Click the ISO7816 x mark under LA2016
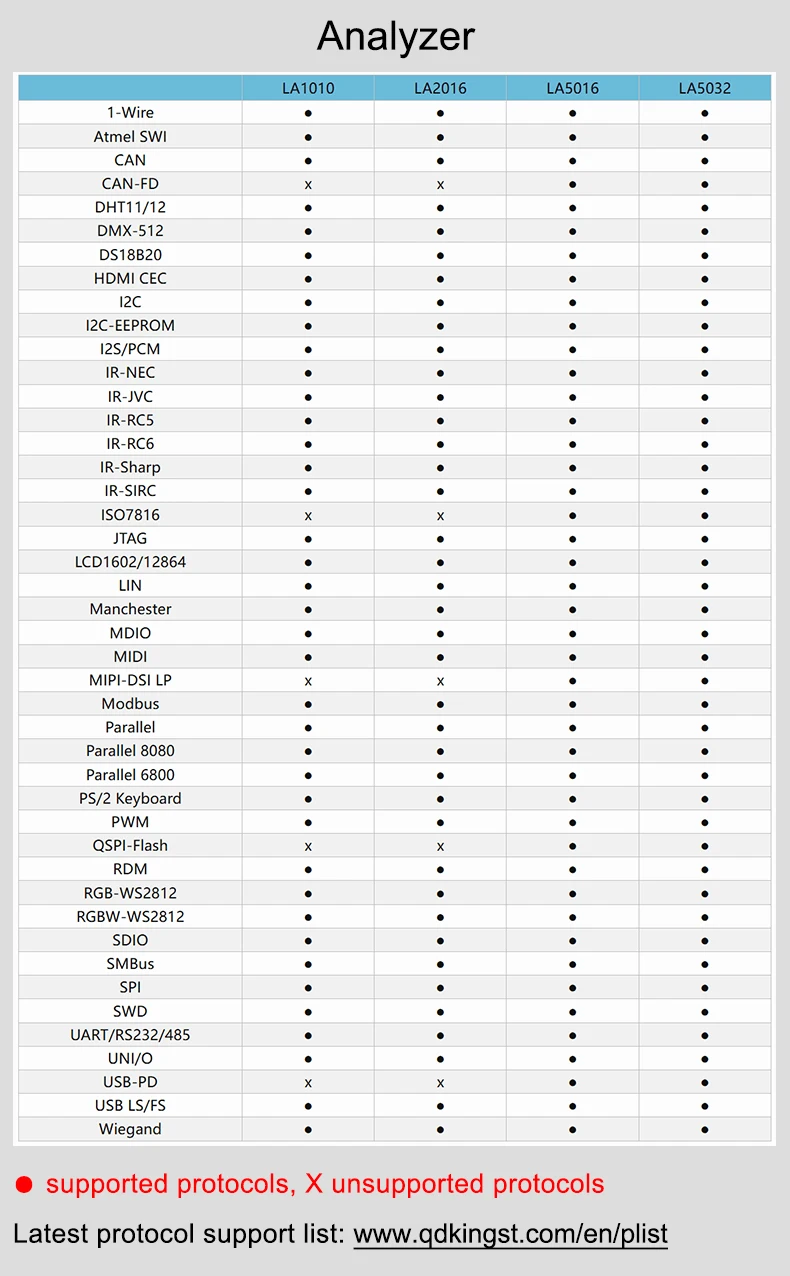The image size is (790, 1276). [x=440, y=515]
